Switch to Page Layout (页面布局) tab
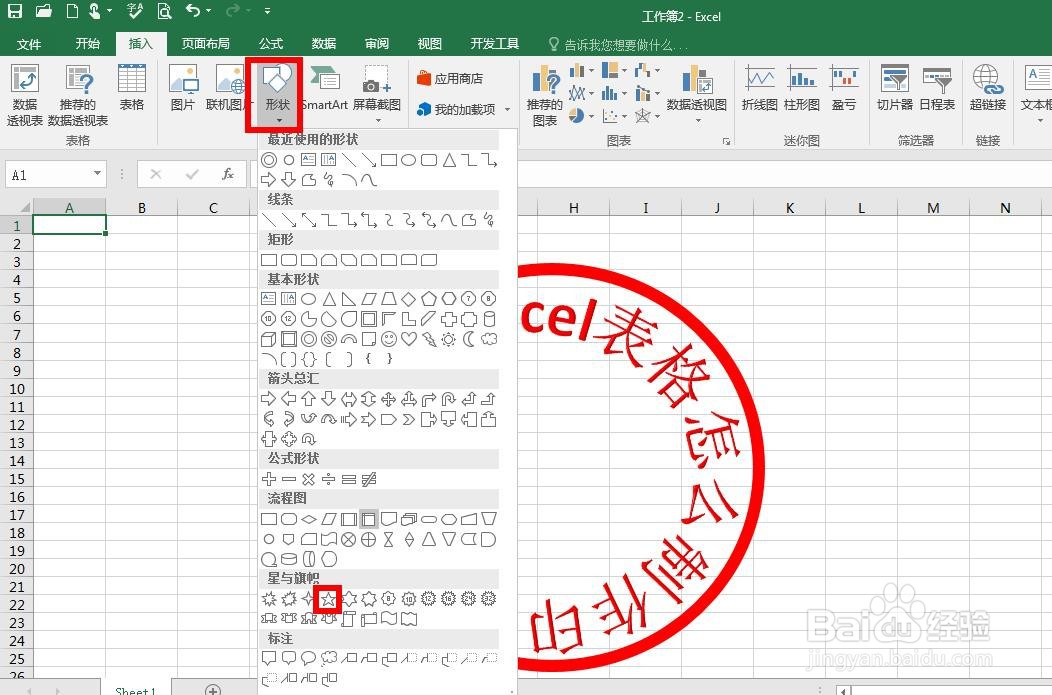Screen dimensions: 1052x695 205,44
